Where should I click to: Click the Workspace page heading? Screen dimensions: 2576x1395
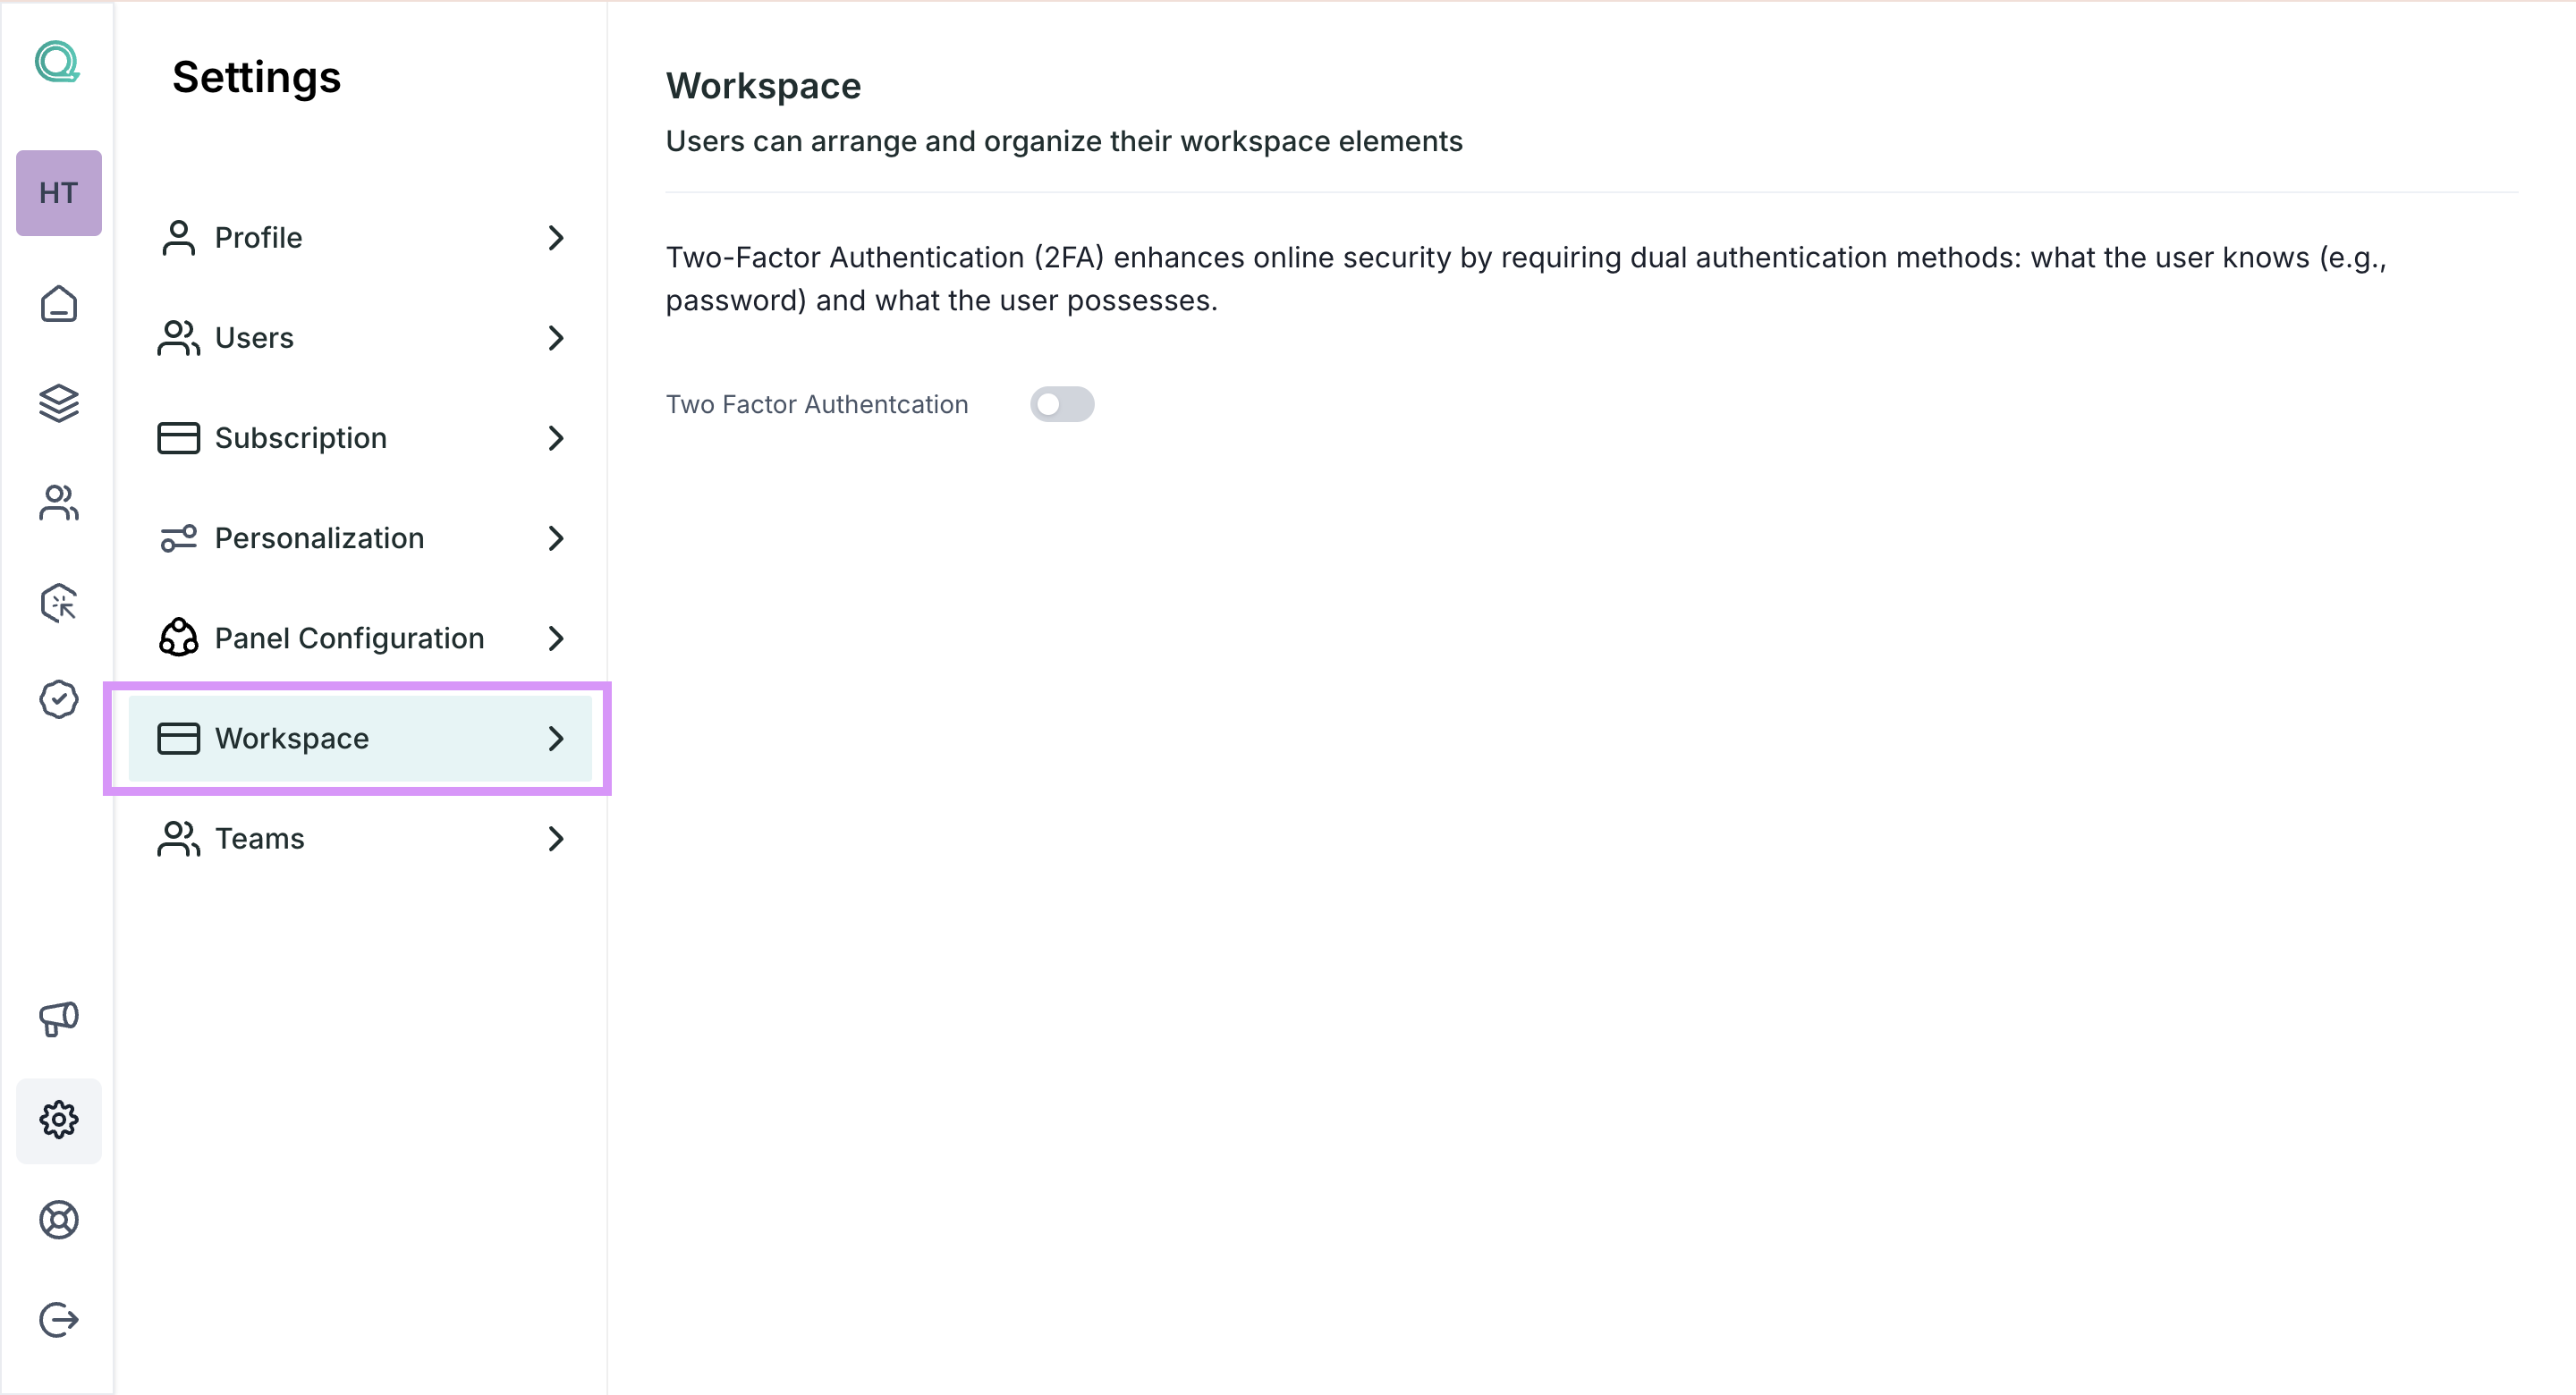pyautogui.click(x=763, y=86)
